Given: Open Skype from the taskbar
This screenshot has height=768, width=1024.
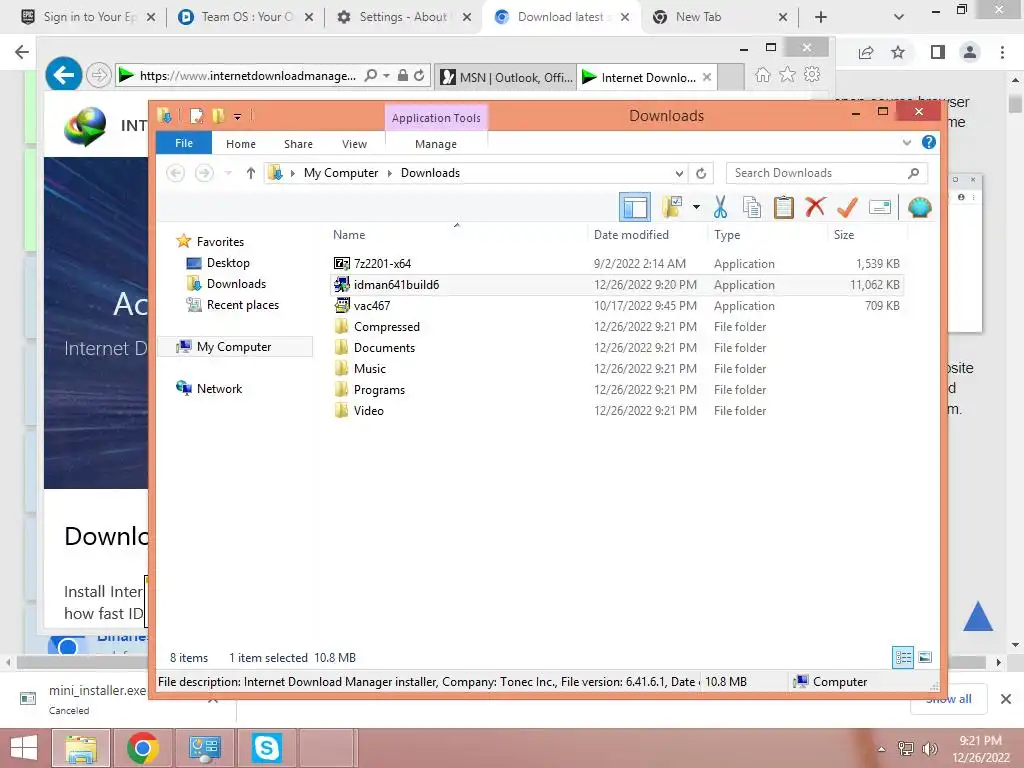Looking at the screenshot, I should 266,748.
